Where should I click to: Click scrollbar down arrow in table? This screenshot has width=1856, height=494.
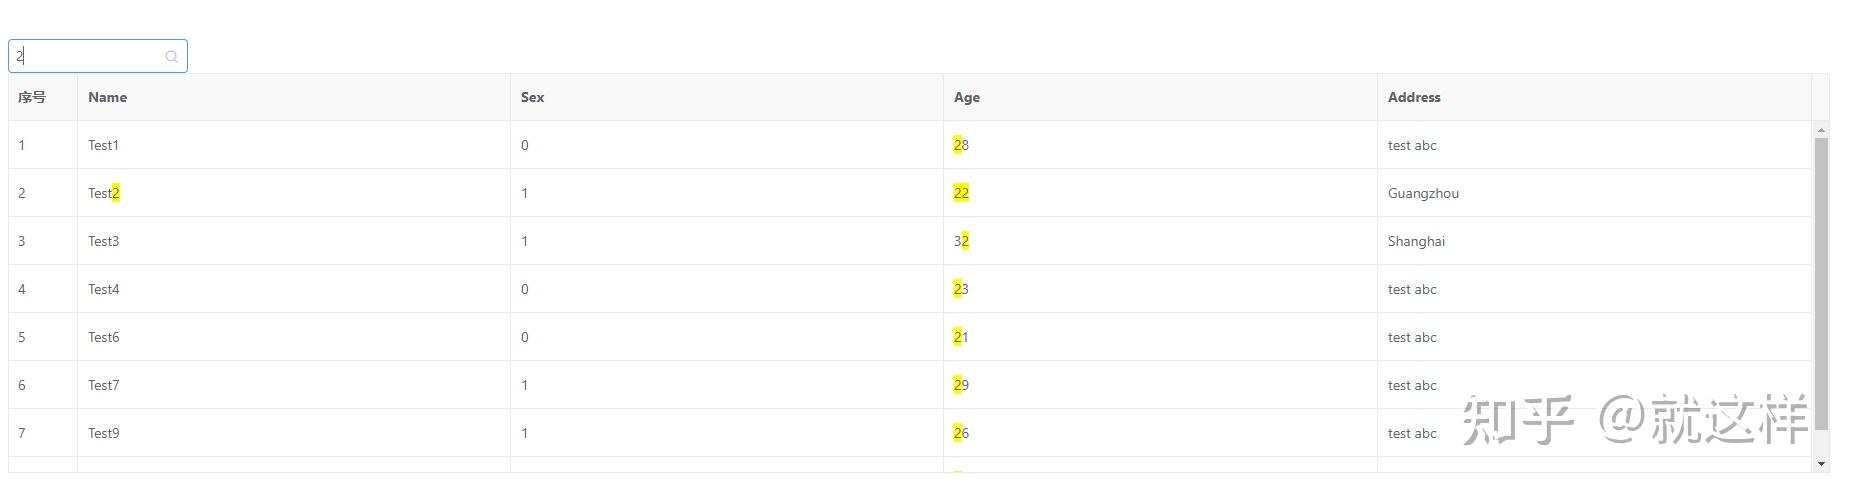(1821, 464)
